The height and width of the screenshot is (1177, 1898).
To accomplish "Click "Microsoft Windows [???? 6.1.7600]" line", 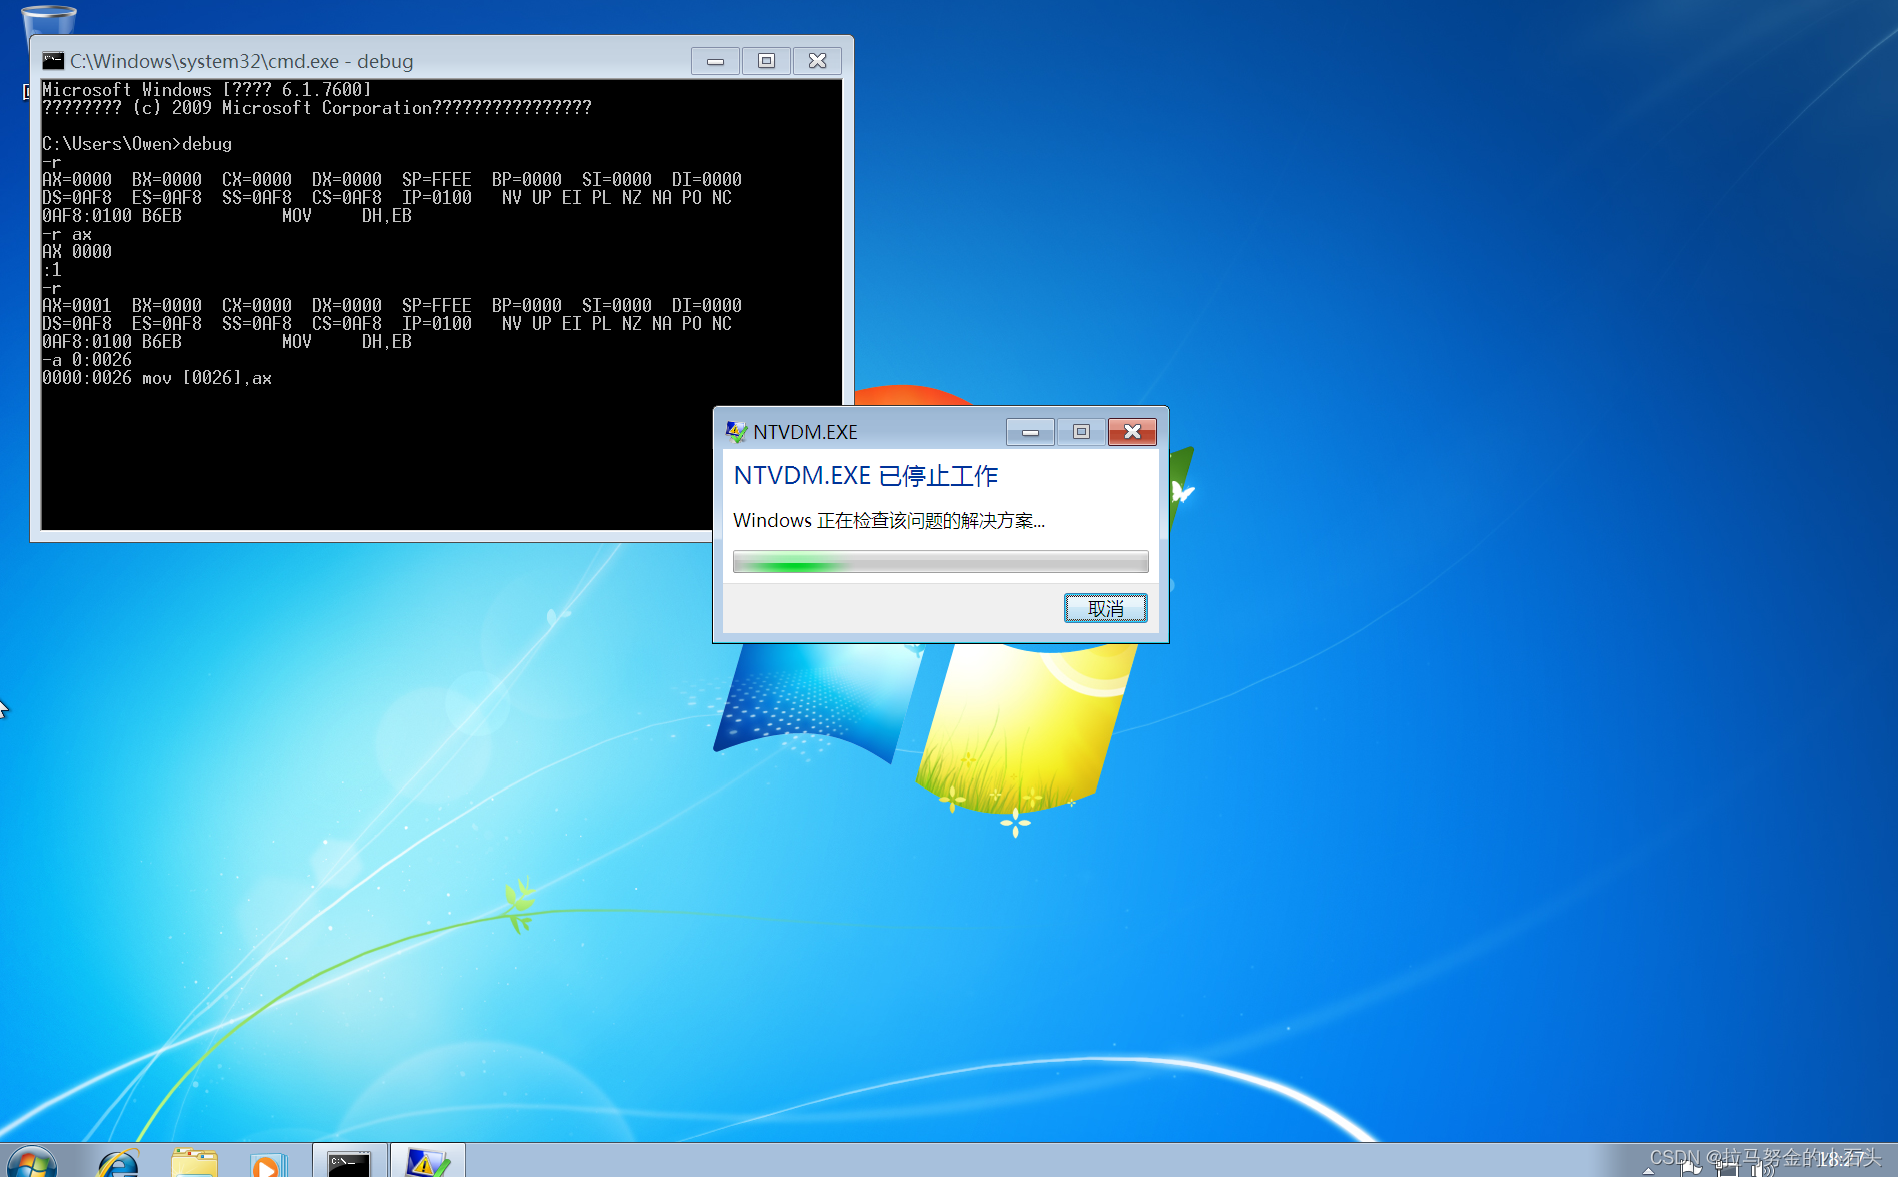I will 207,90.
